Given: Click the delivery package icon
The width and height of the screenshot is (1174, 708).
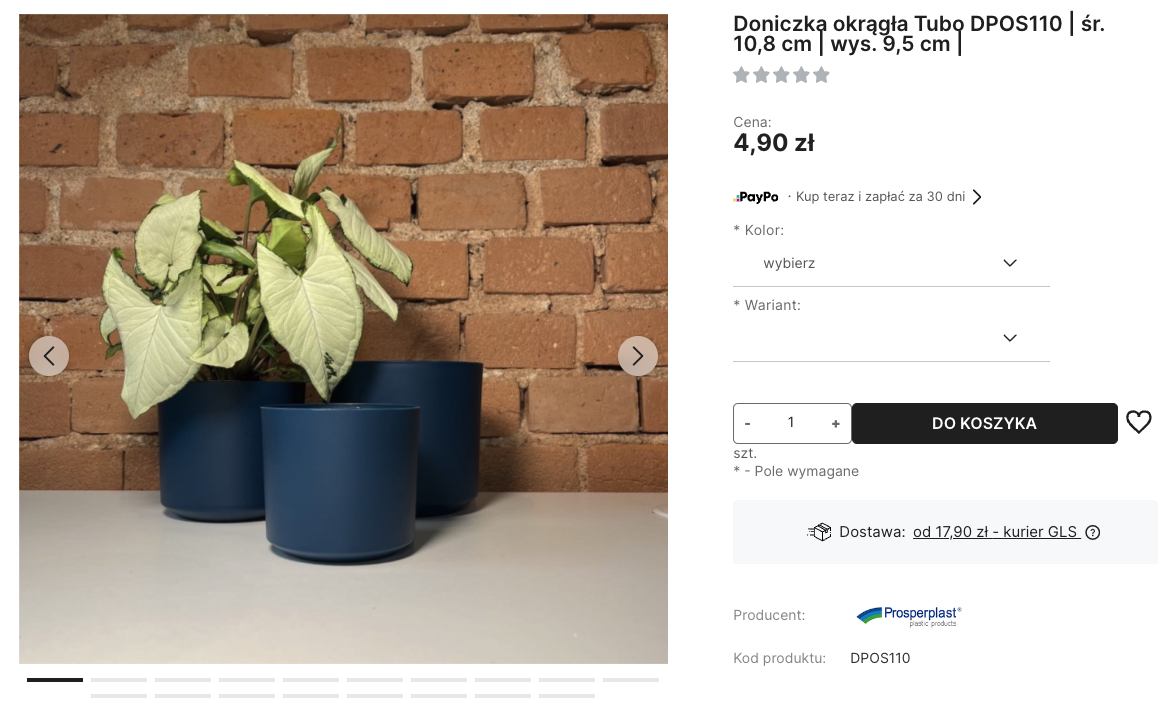Looking at the screenshot, I should coord(819,532).
